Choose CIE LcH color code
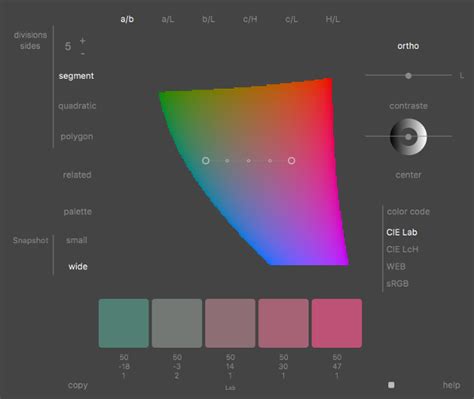 (402, 249)
